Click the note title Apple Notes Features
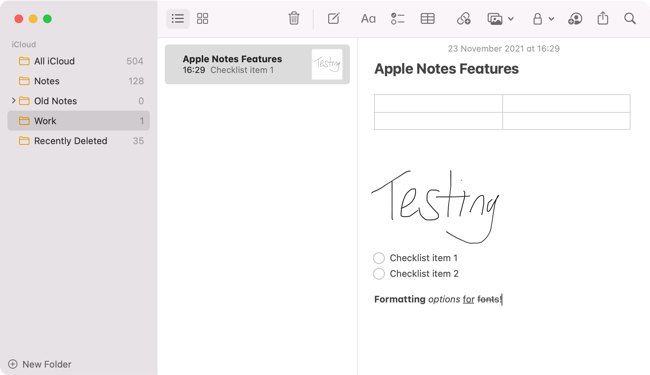Screen dimensions: 650x375 [x=446, y=69]
